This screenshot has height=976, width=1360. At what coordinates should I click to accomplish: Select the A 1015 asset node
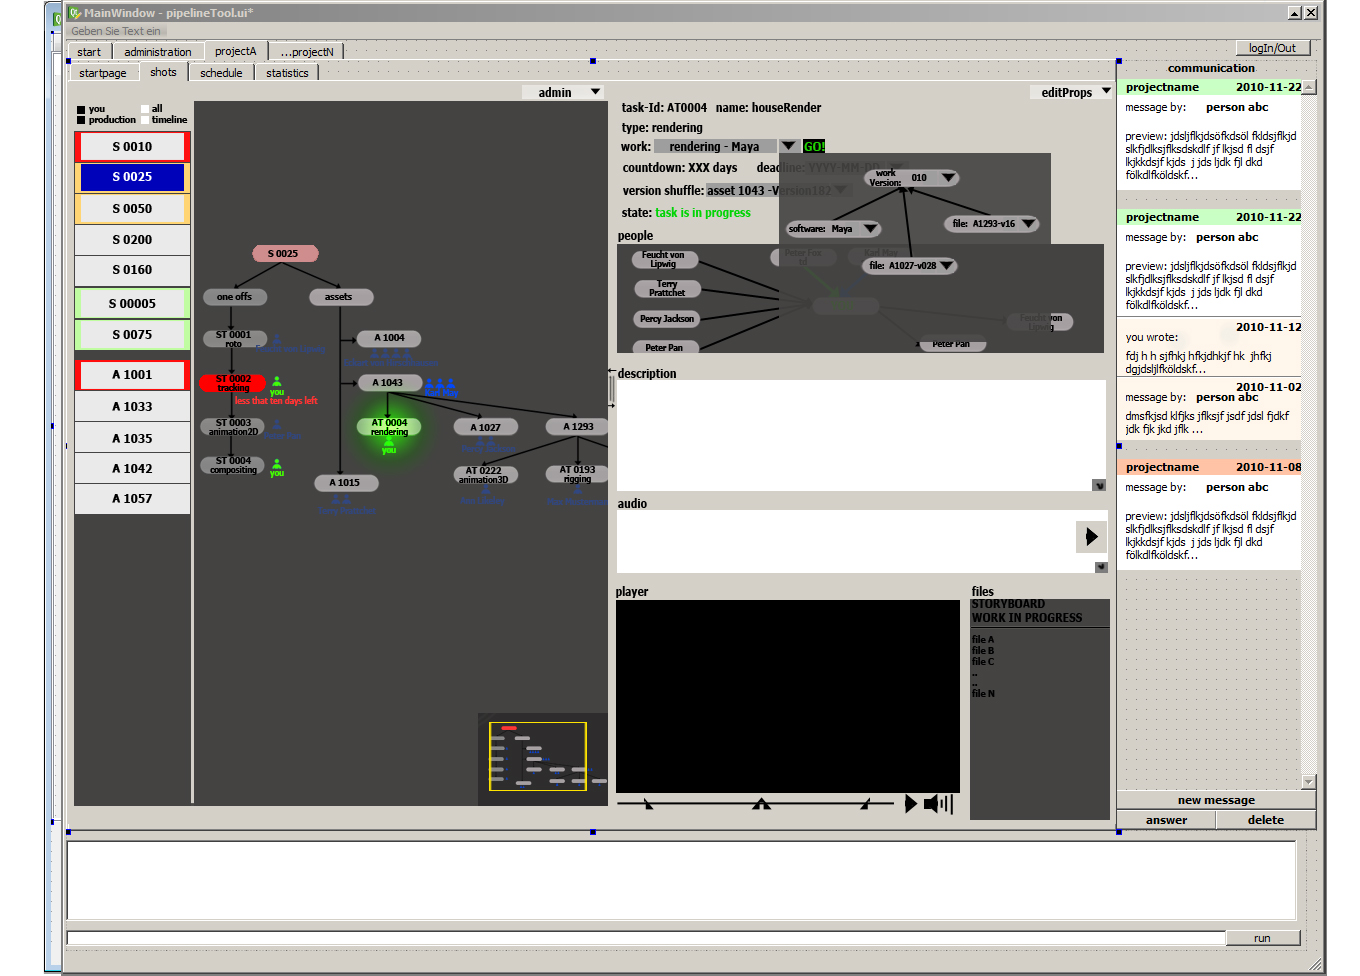tap(346, 483)
